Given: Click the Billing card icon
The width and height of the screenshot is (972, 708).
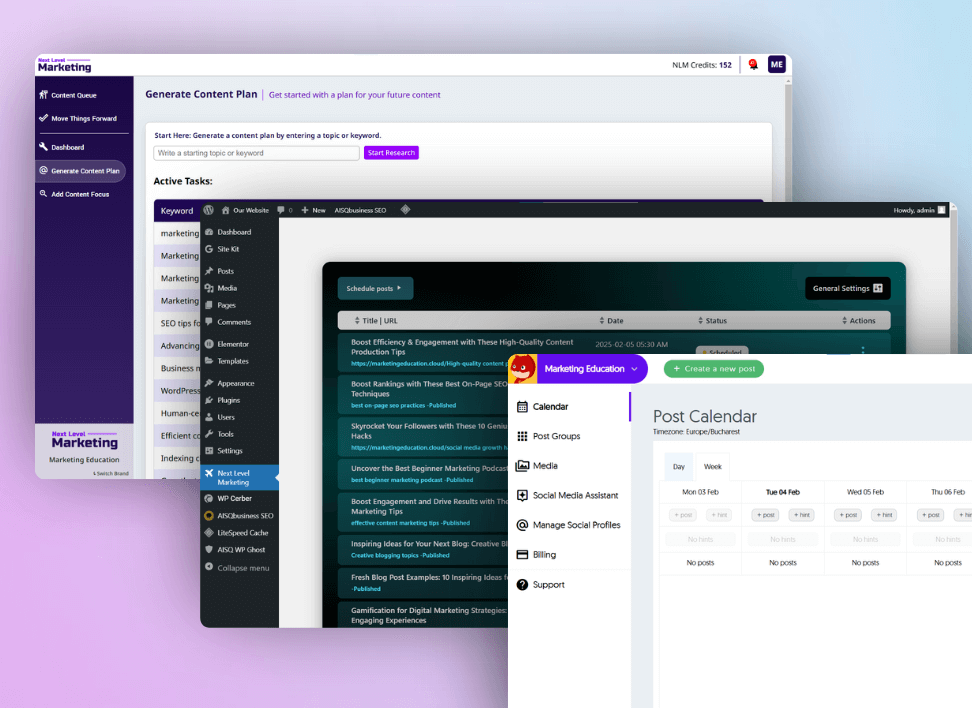Looking at the screenshot, I should (522, 555).
